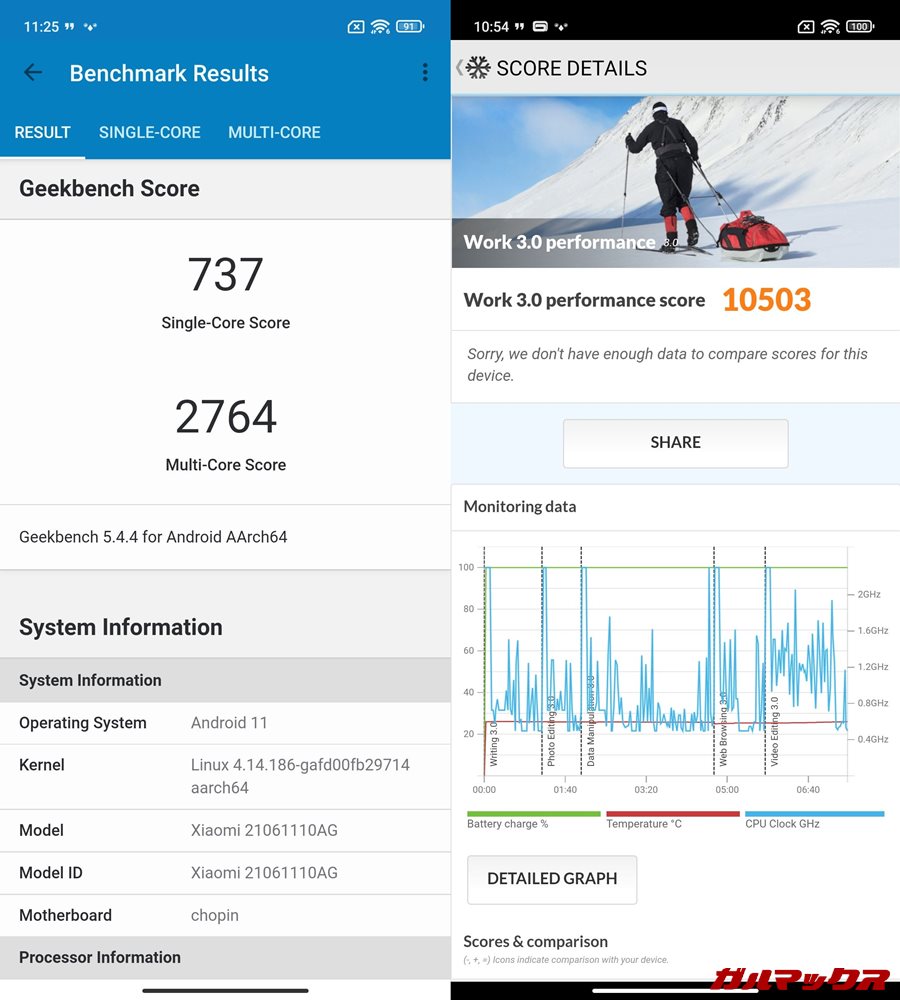This screenshot has height=1000, width=900.
Task: Tap the back chevron left of snowflake
Action: [x=459, y=68]
